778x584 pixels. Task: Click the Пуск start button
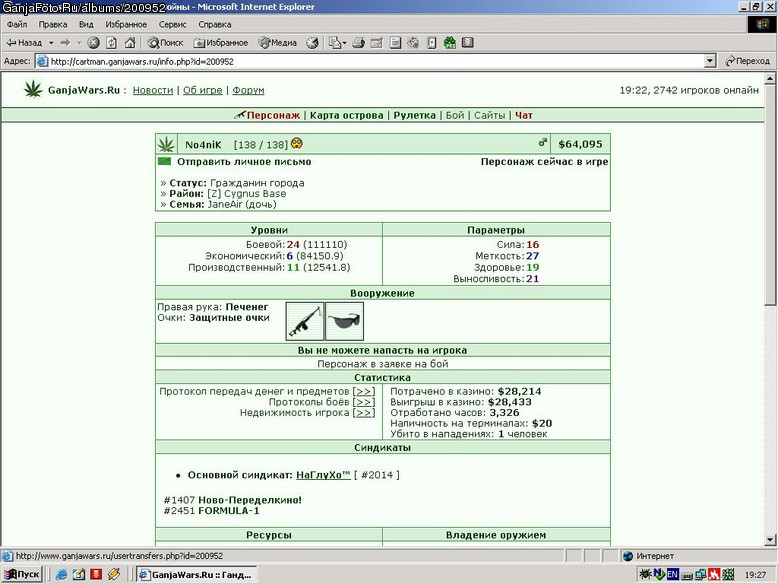[22, 575]
